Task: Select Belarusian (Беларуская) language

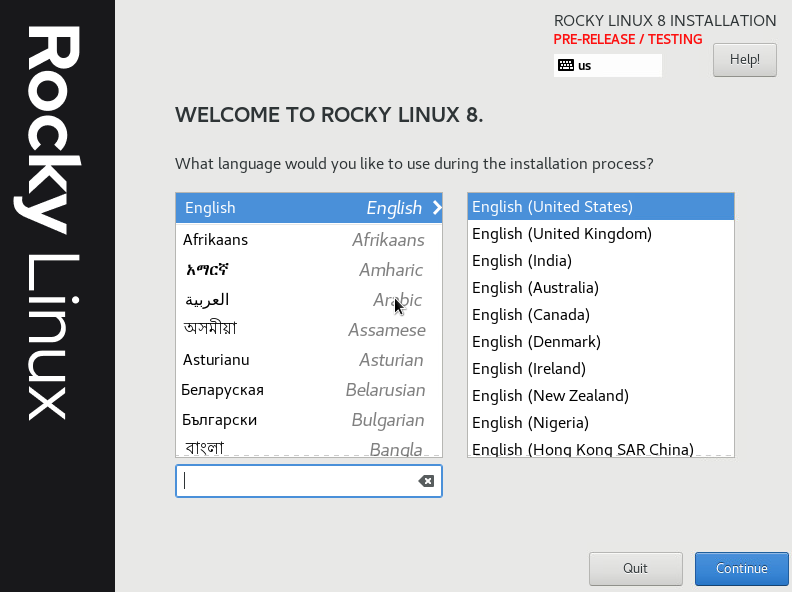Action: click(309, 390)
